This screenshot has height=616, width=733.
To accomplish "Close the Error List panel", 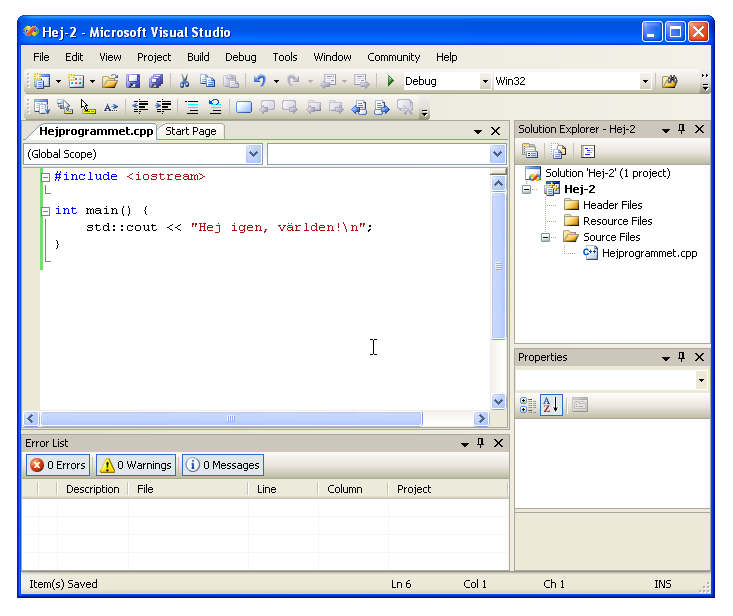I will click(x=498, y=443).
